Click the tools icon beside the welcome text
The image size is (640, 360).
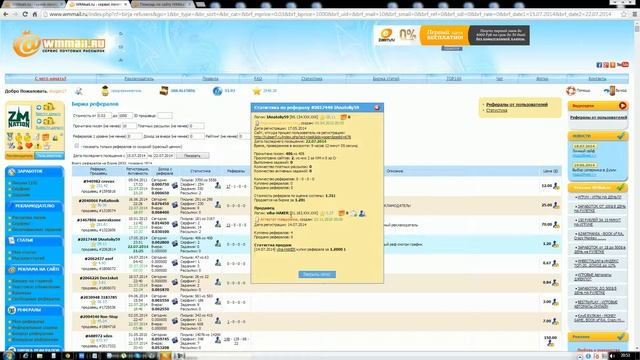coord(78,91)
